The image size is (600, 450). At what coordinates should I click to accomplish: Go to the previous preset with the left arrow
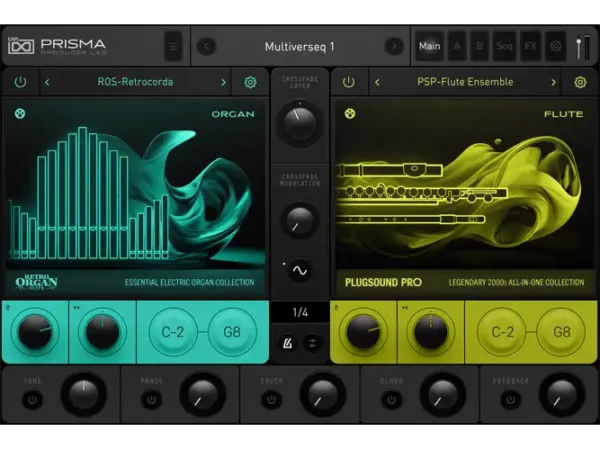(206, 47)
